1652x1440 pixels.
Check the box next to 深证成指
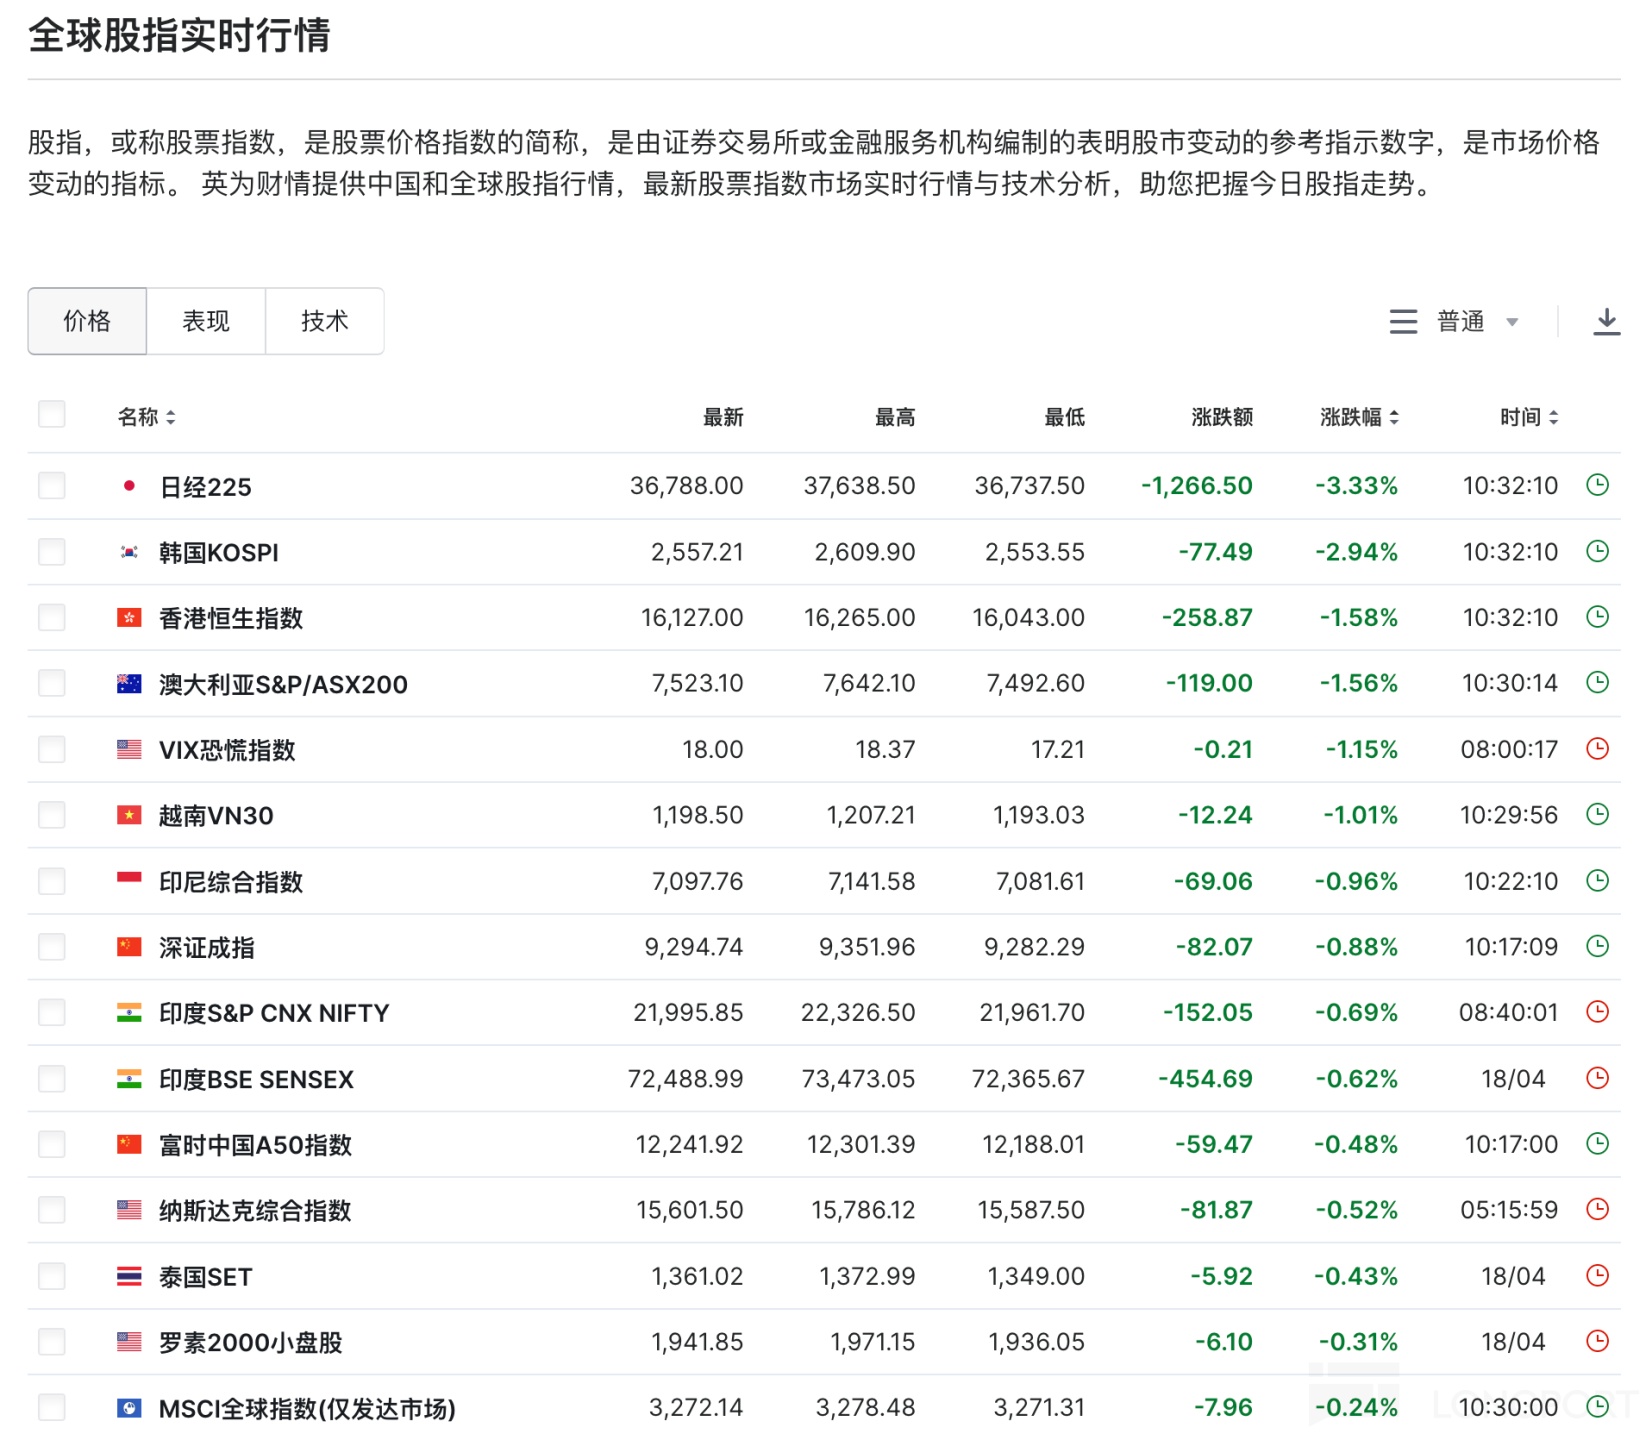click(x=52, y=947)
